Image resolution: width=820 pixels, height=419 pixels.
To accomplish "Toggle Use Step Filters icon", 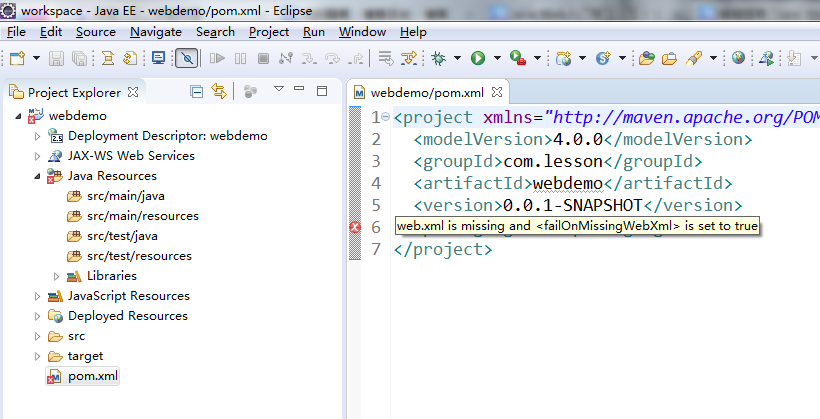I will point(409,58).
